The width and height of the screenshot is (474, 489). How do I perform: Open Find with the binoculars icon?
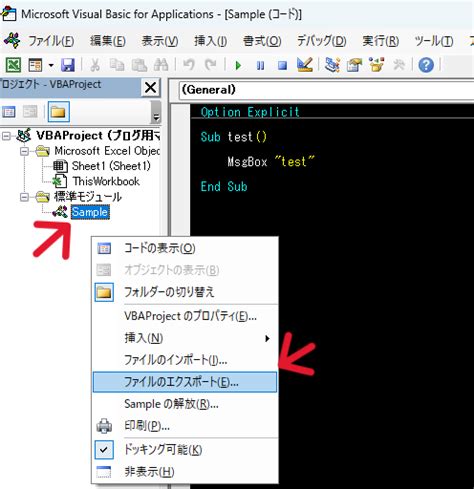161,65
